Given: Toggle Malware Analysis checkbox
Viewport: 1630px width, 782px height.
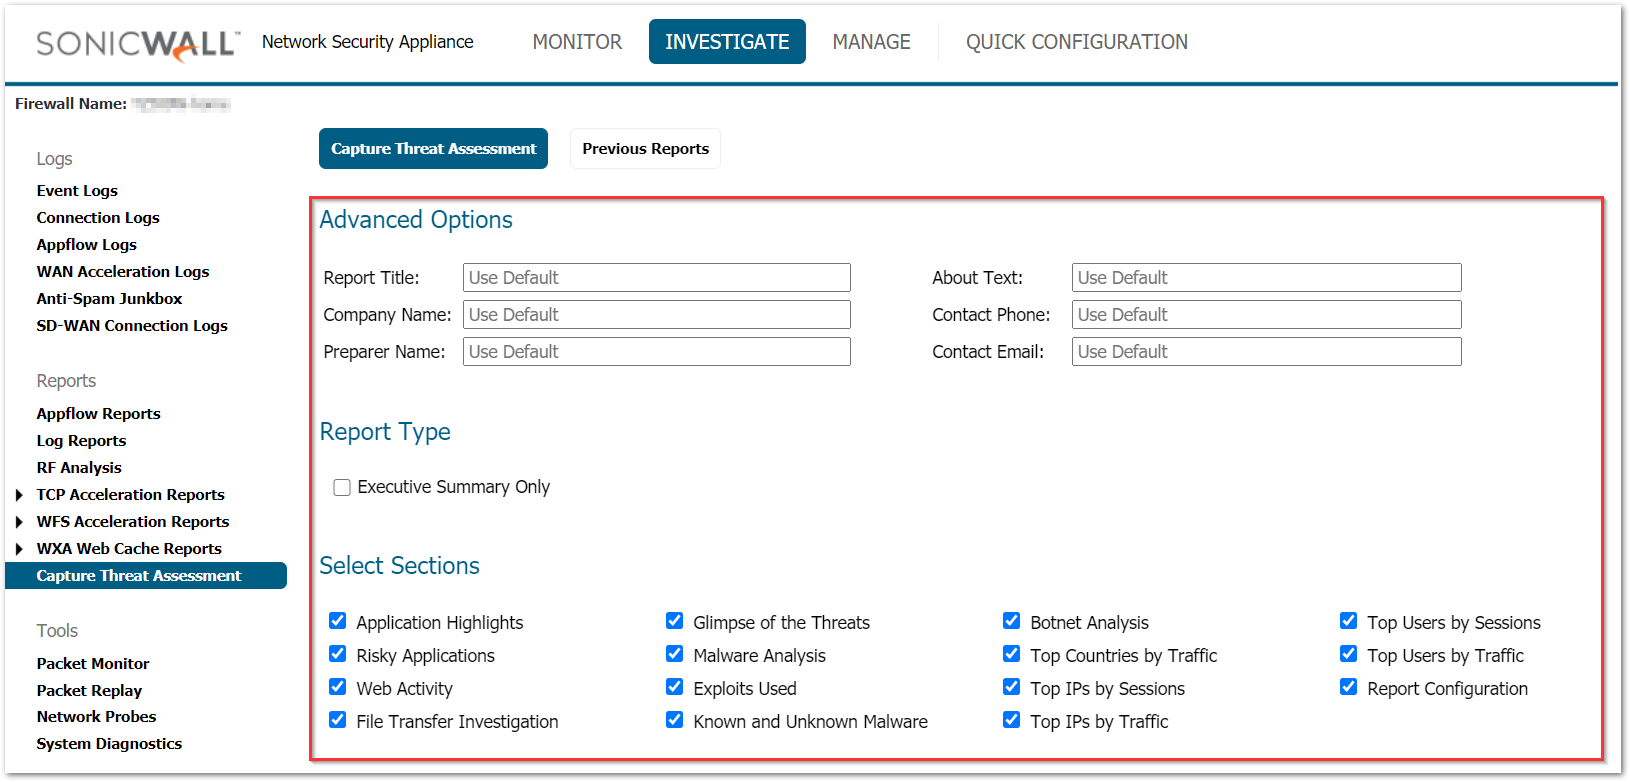Looking at the screenshot, I should [x=675, y=654].
